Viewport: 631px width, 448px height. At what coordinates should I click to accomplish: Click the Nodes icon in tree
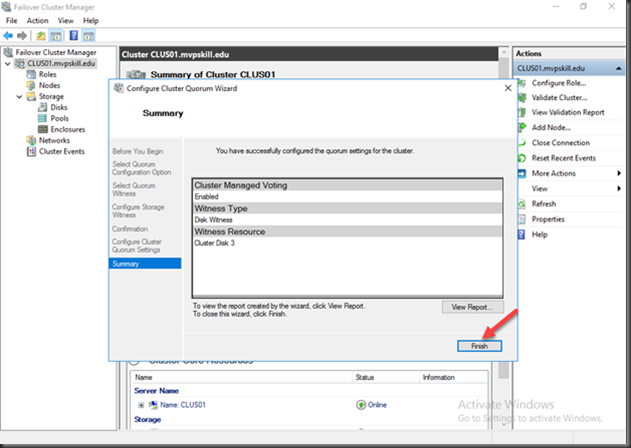pos(31,85)
